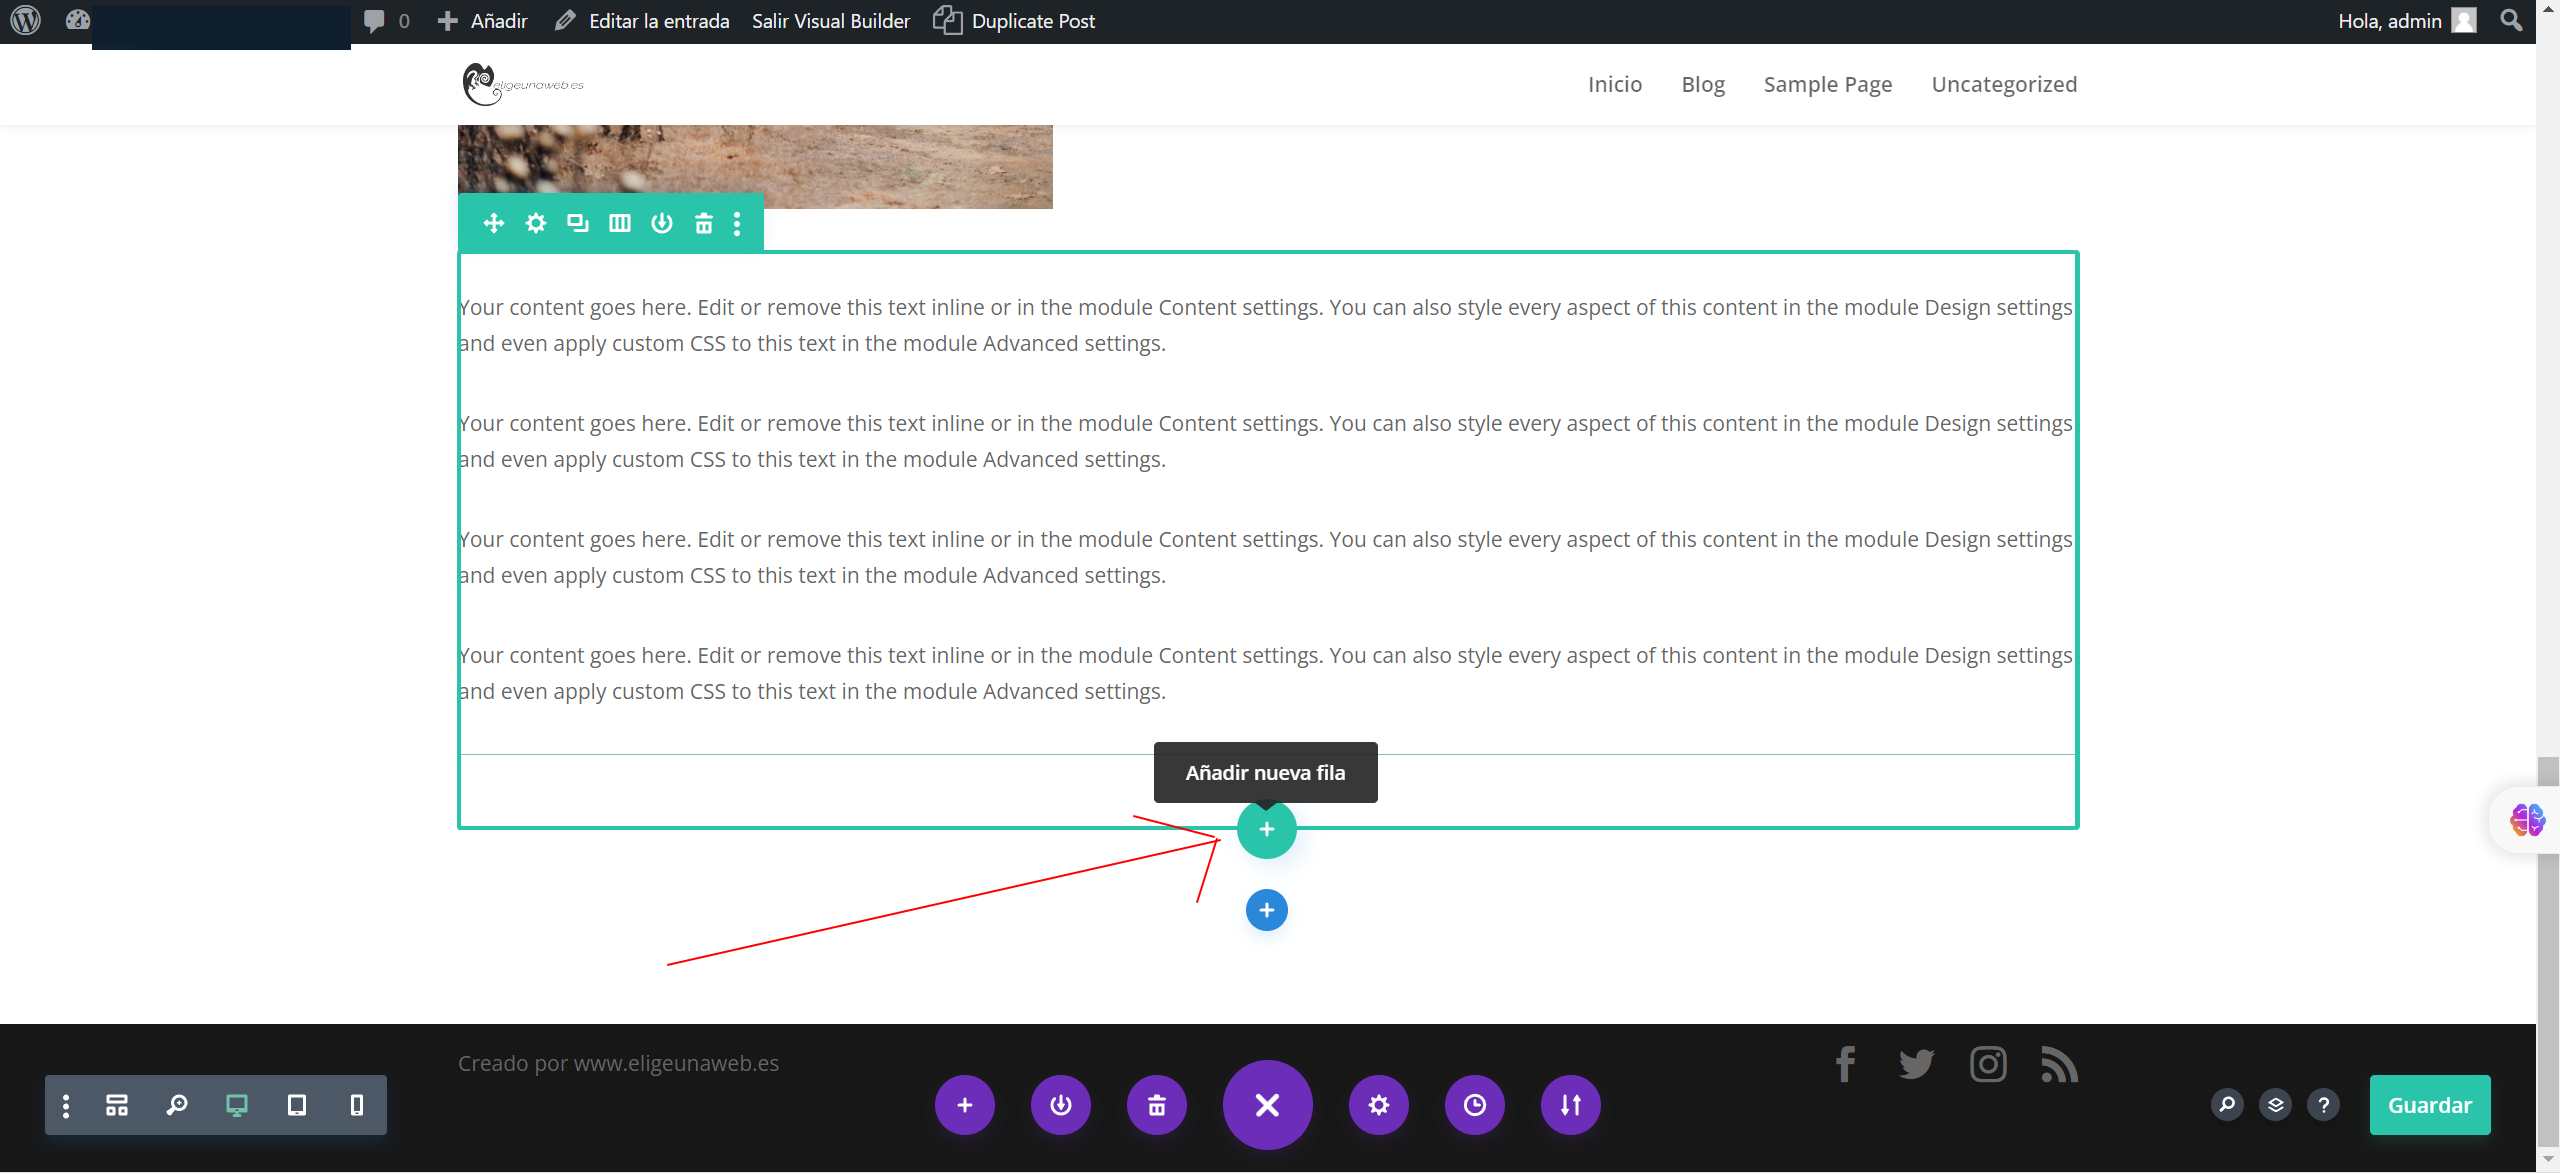
Task: Expand builder settings three-dot menu bottom left
Action: coord(66,1105)
